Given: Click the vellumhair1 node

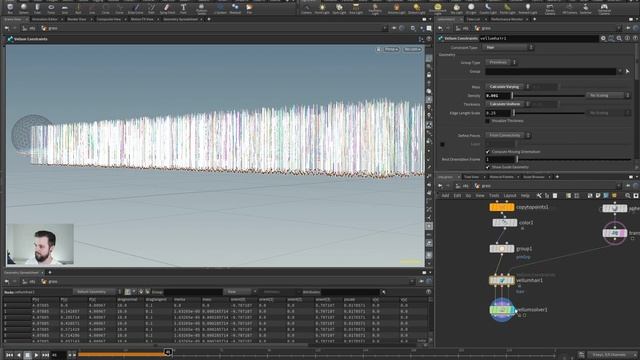Looking at the screenshot, I should (502, 281).
